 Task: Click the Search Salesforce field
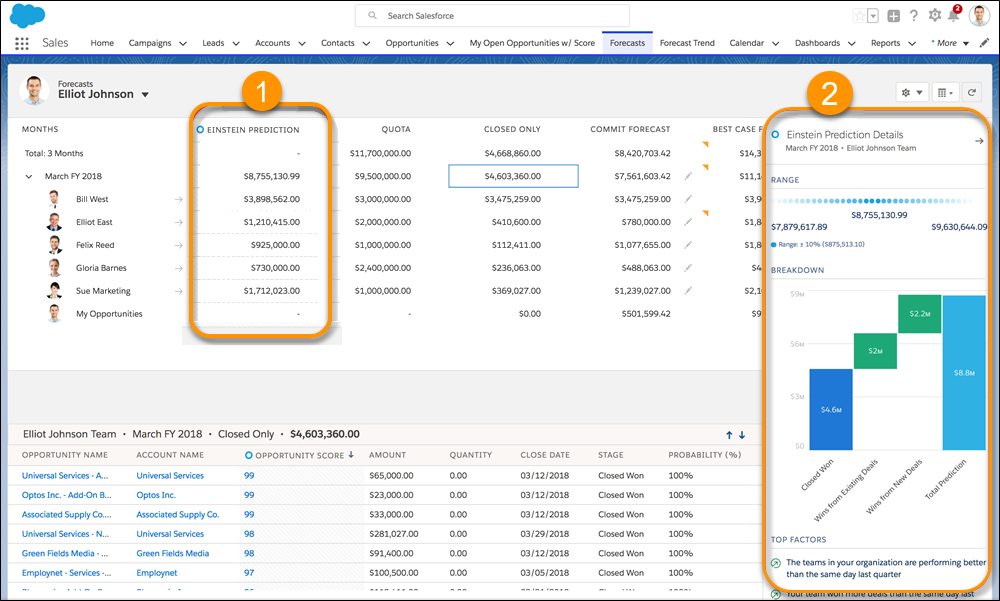pyautogui.click(x=492, y=15)
